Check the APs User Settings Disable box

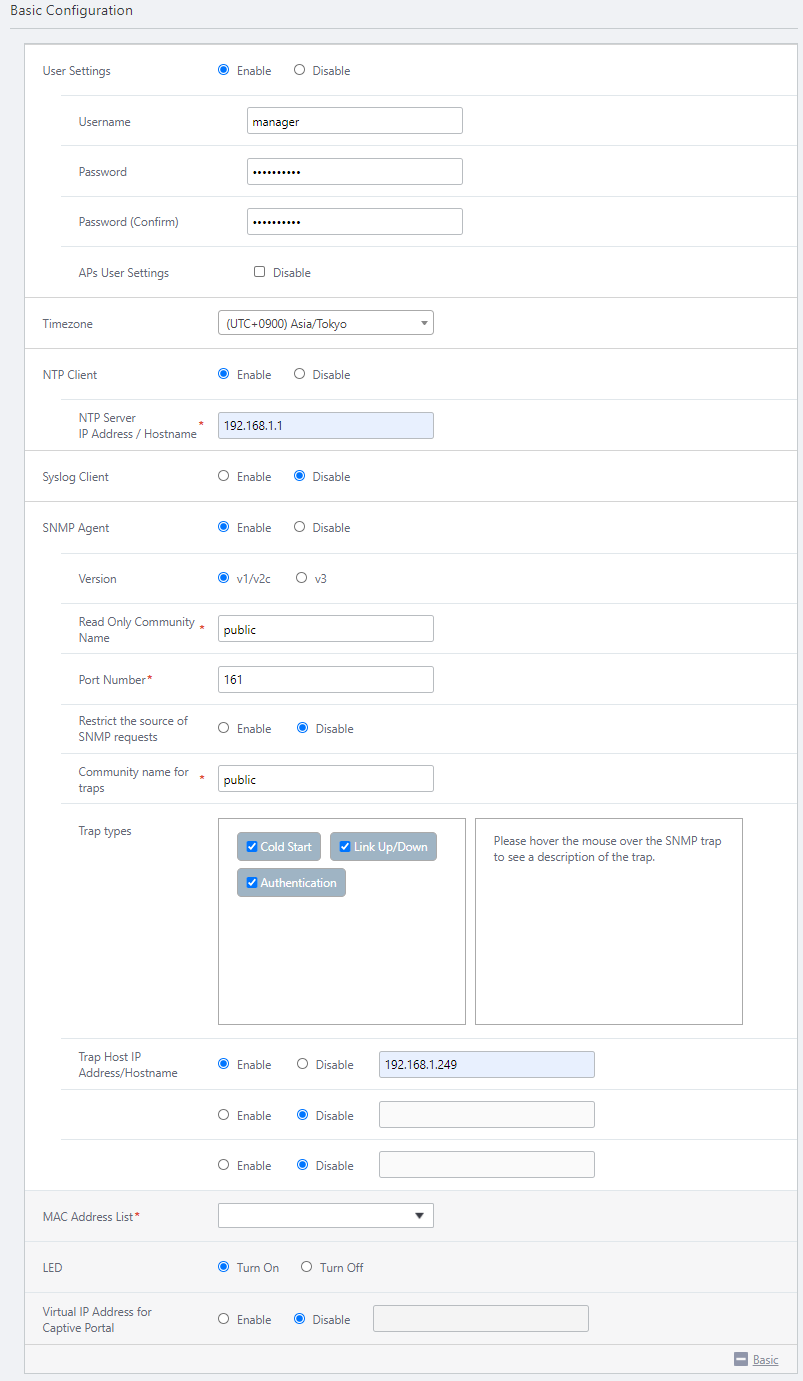[260, 272]
